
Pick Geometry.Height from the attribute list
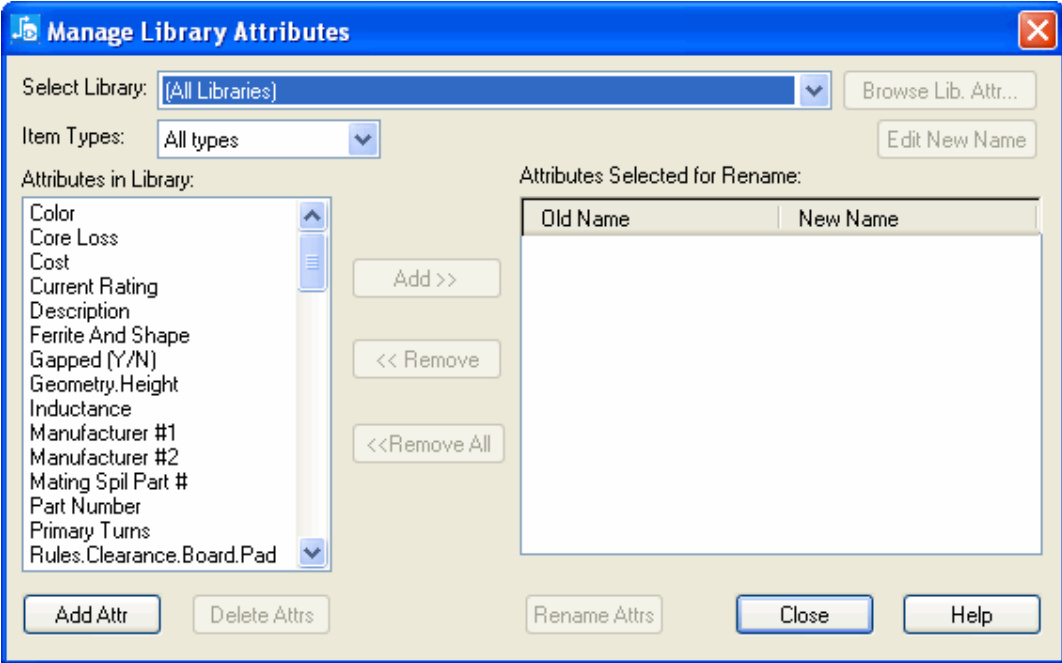coord(104,384)
